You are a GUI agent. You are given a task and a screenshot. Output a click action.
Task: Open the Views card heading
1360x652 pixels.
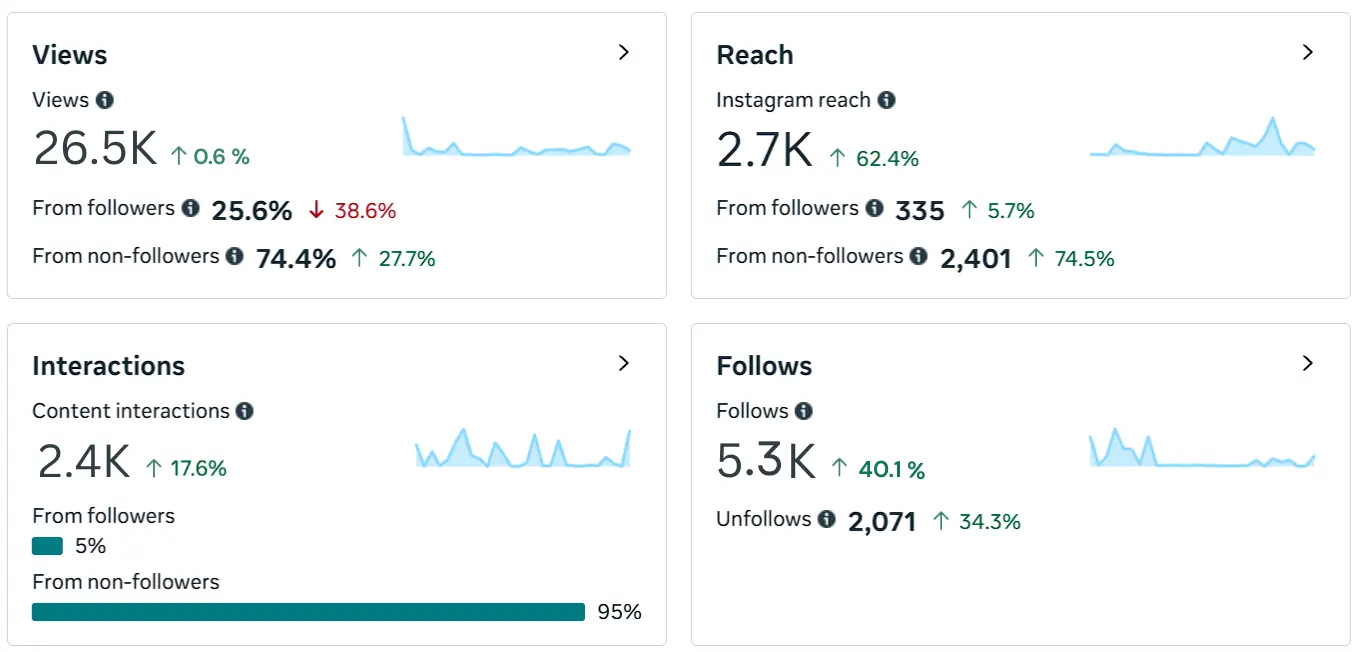point(70,55)
